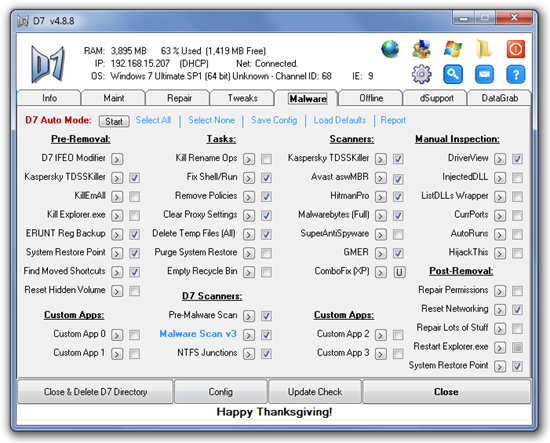550x443 pixels.
Task: Click the globe internet icon
Action: pyautogui.click(x=390, y=49)
